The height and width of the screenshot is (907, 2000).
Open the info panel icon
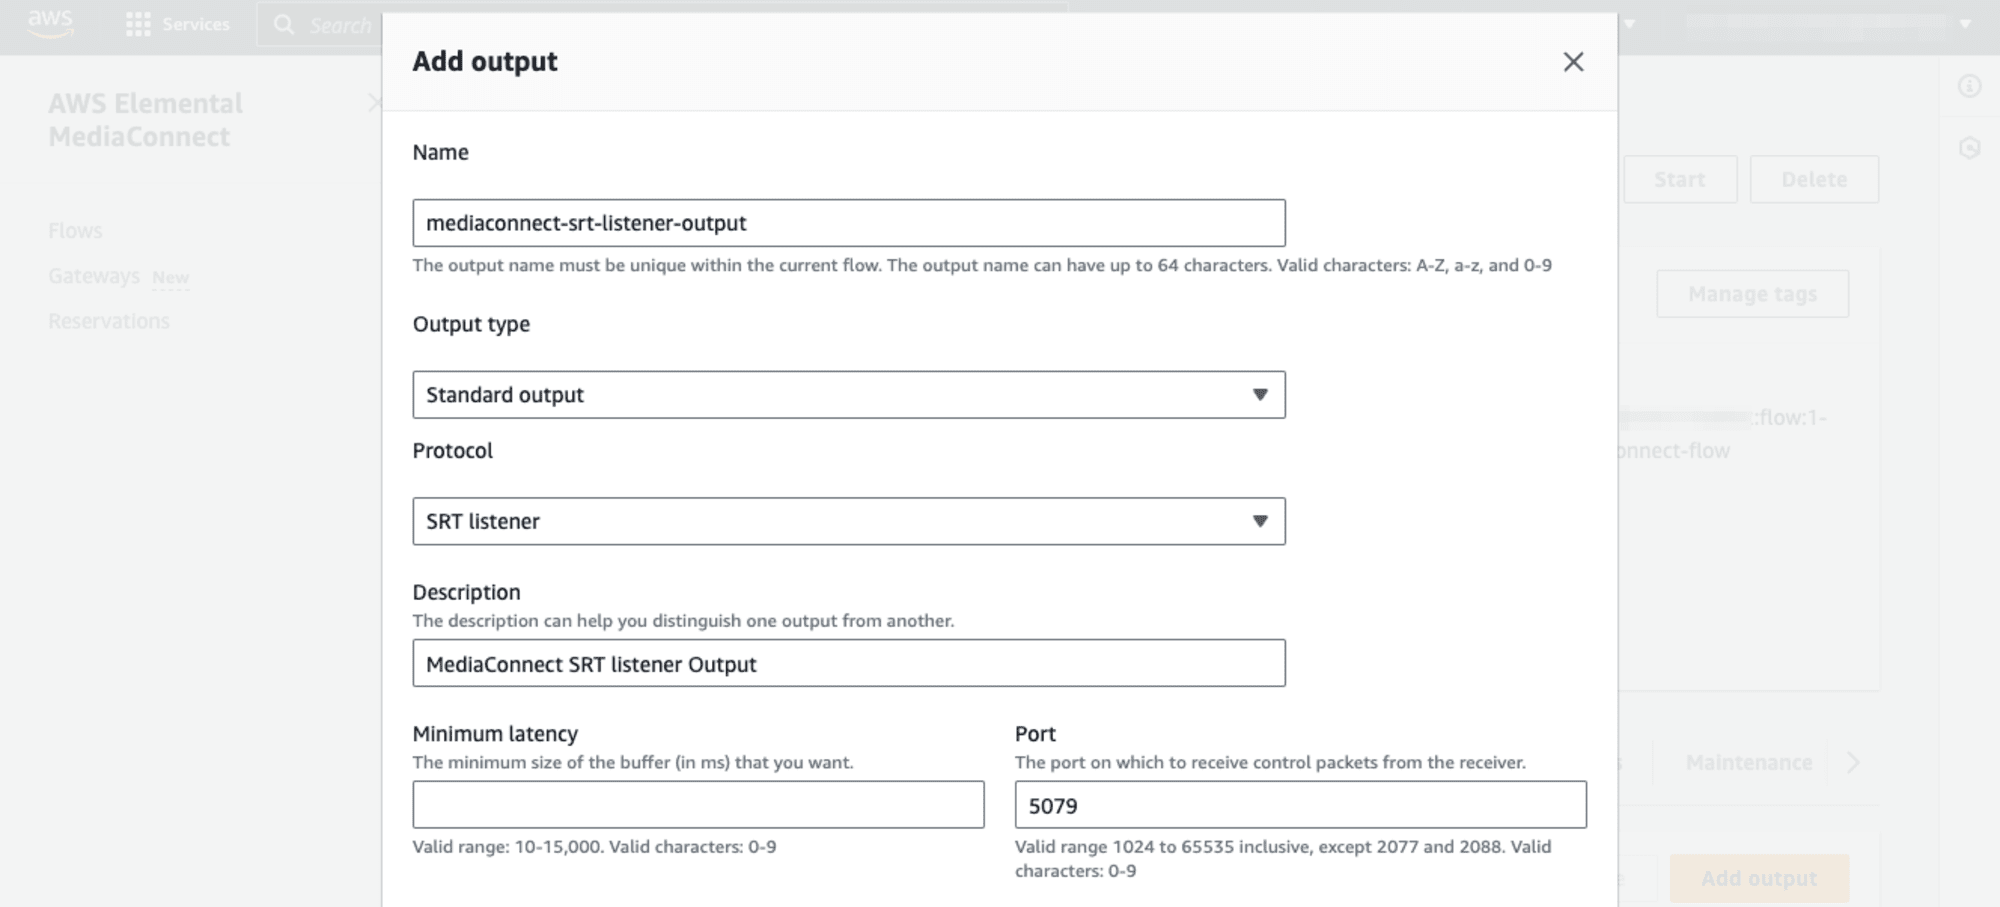(1969, 86)
